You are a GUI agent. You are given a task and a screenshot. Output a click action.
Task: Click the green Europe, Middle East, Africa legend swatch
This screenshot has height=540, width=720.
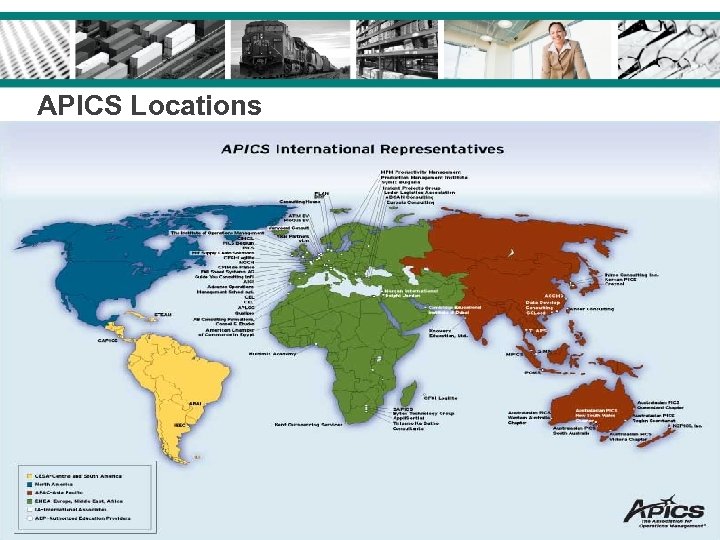click(30, 501)
